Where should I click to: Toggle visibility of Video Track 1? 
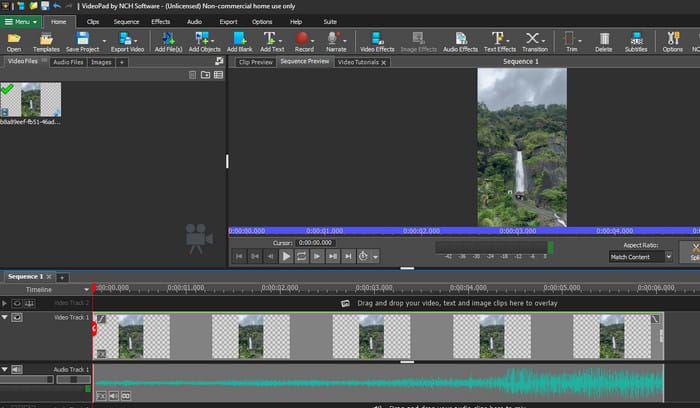point(17,317)
